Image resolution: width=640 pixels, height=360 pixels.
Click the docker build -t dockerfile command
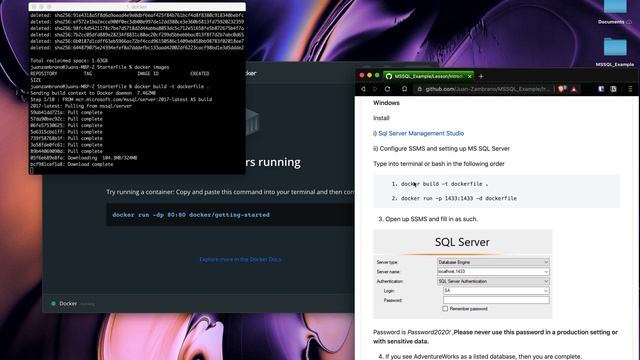(444, 184)
